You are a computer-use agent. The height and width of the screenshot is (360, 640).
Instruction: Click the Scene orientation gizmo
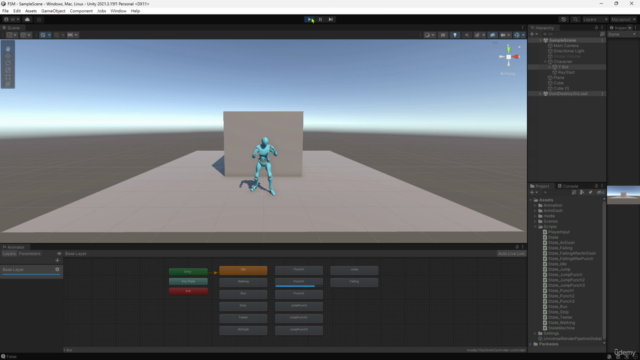tap(509, 57)
